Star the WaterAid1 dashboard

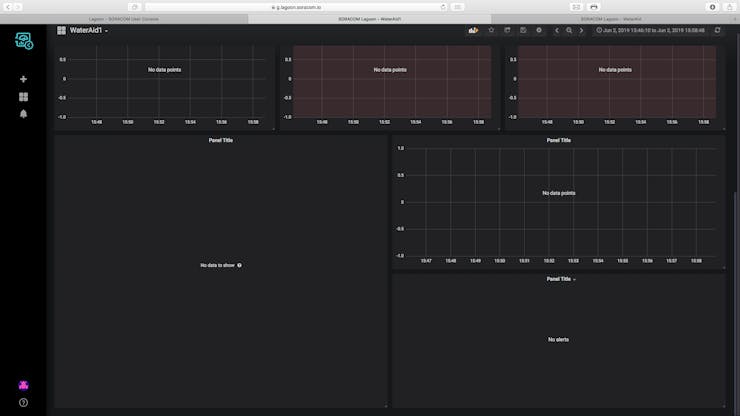tap(491, 30)
